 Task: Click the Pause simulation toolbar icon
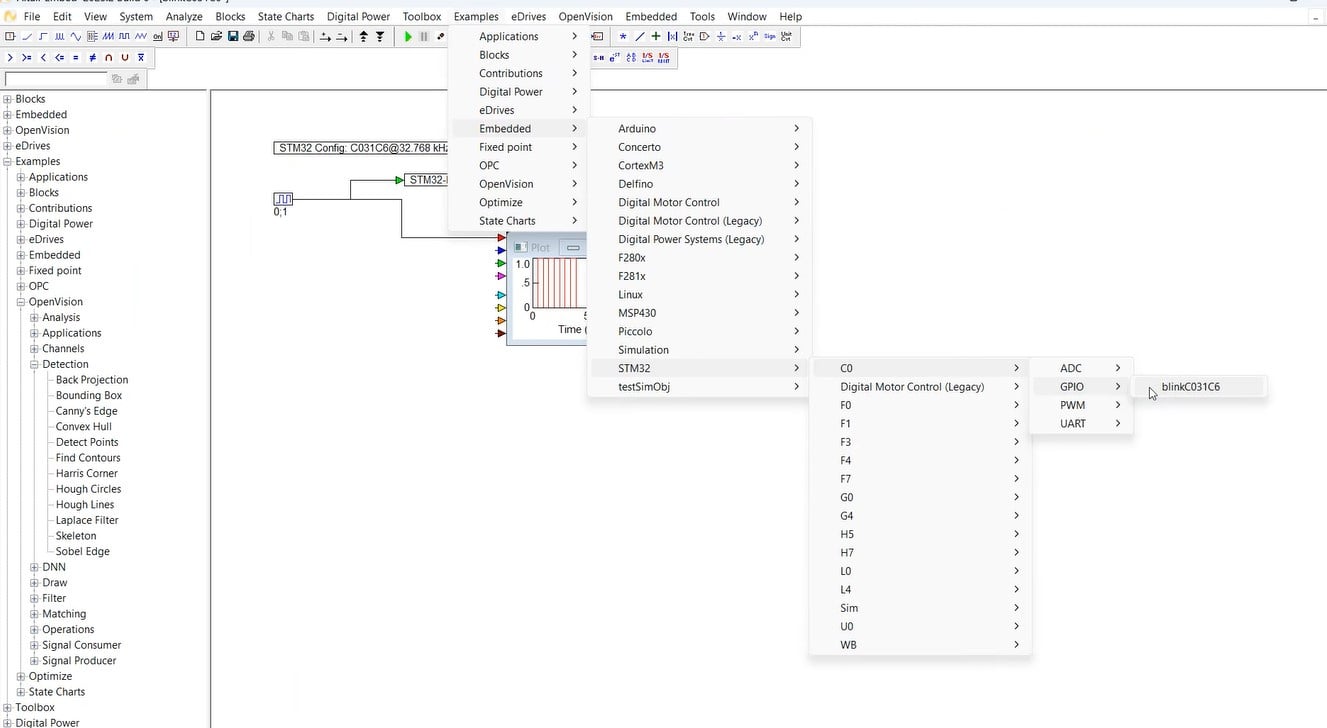coord(424,37)
